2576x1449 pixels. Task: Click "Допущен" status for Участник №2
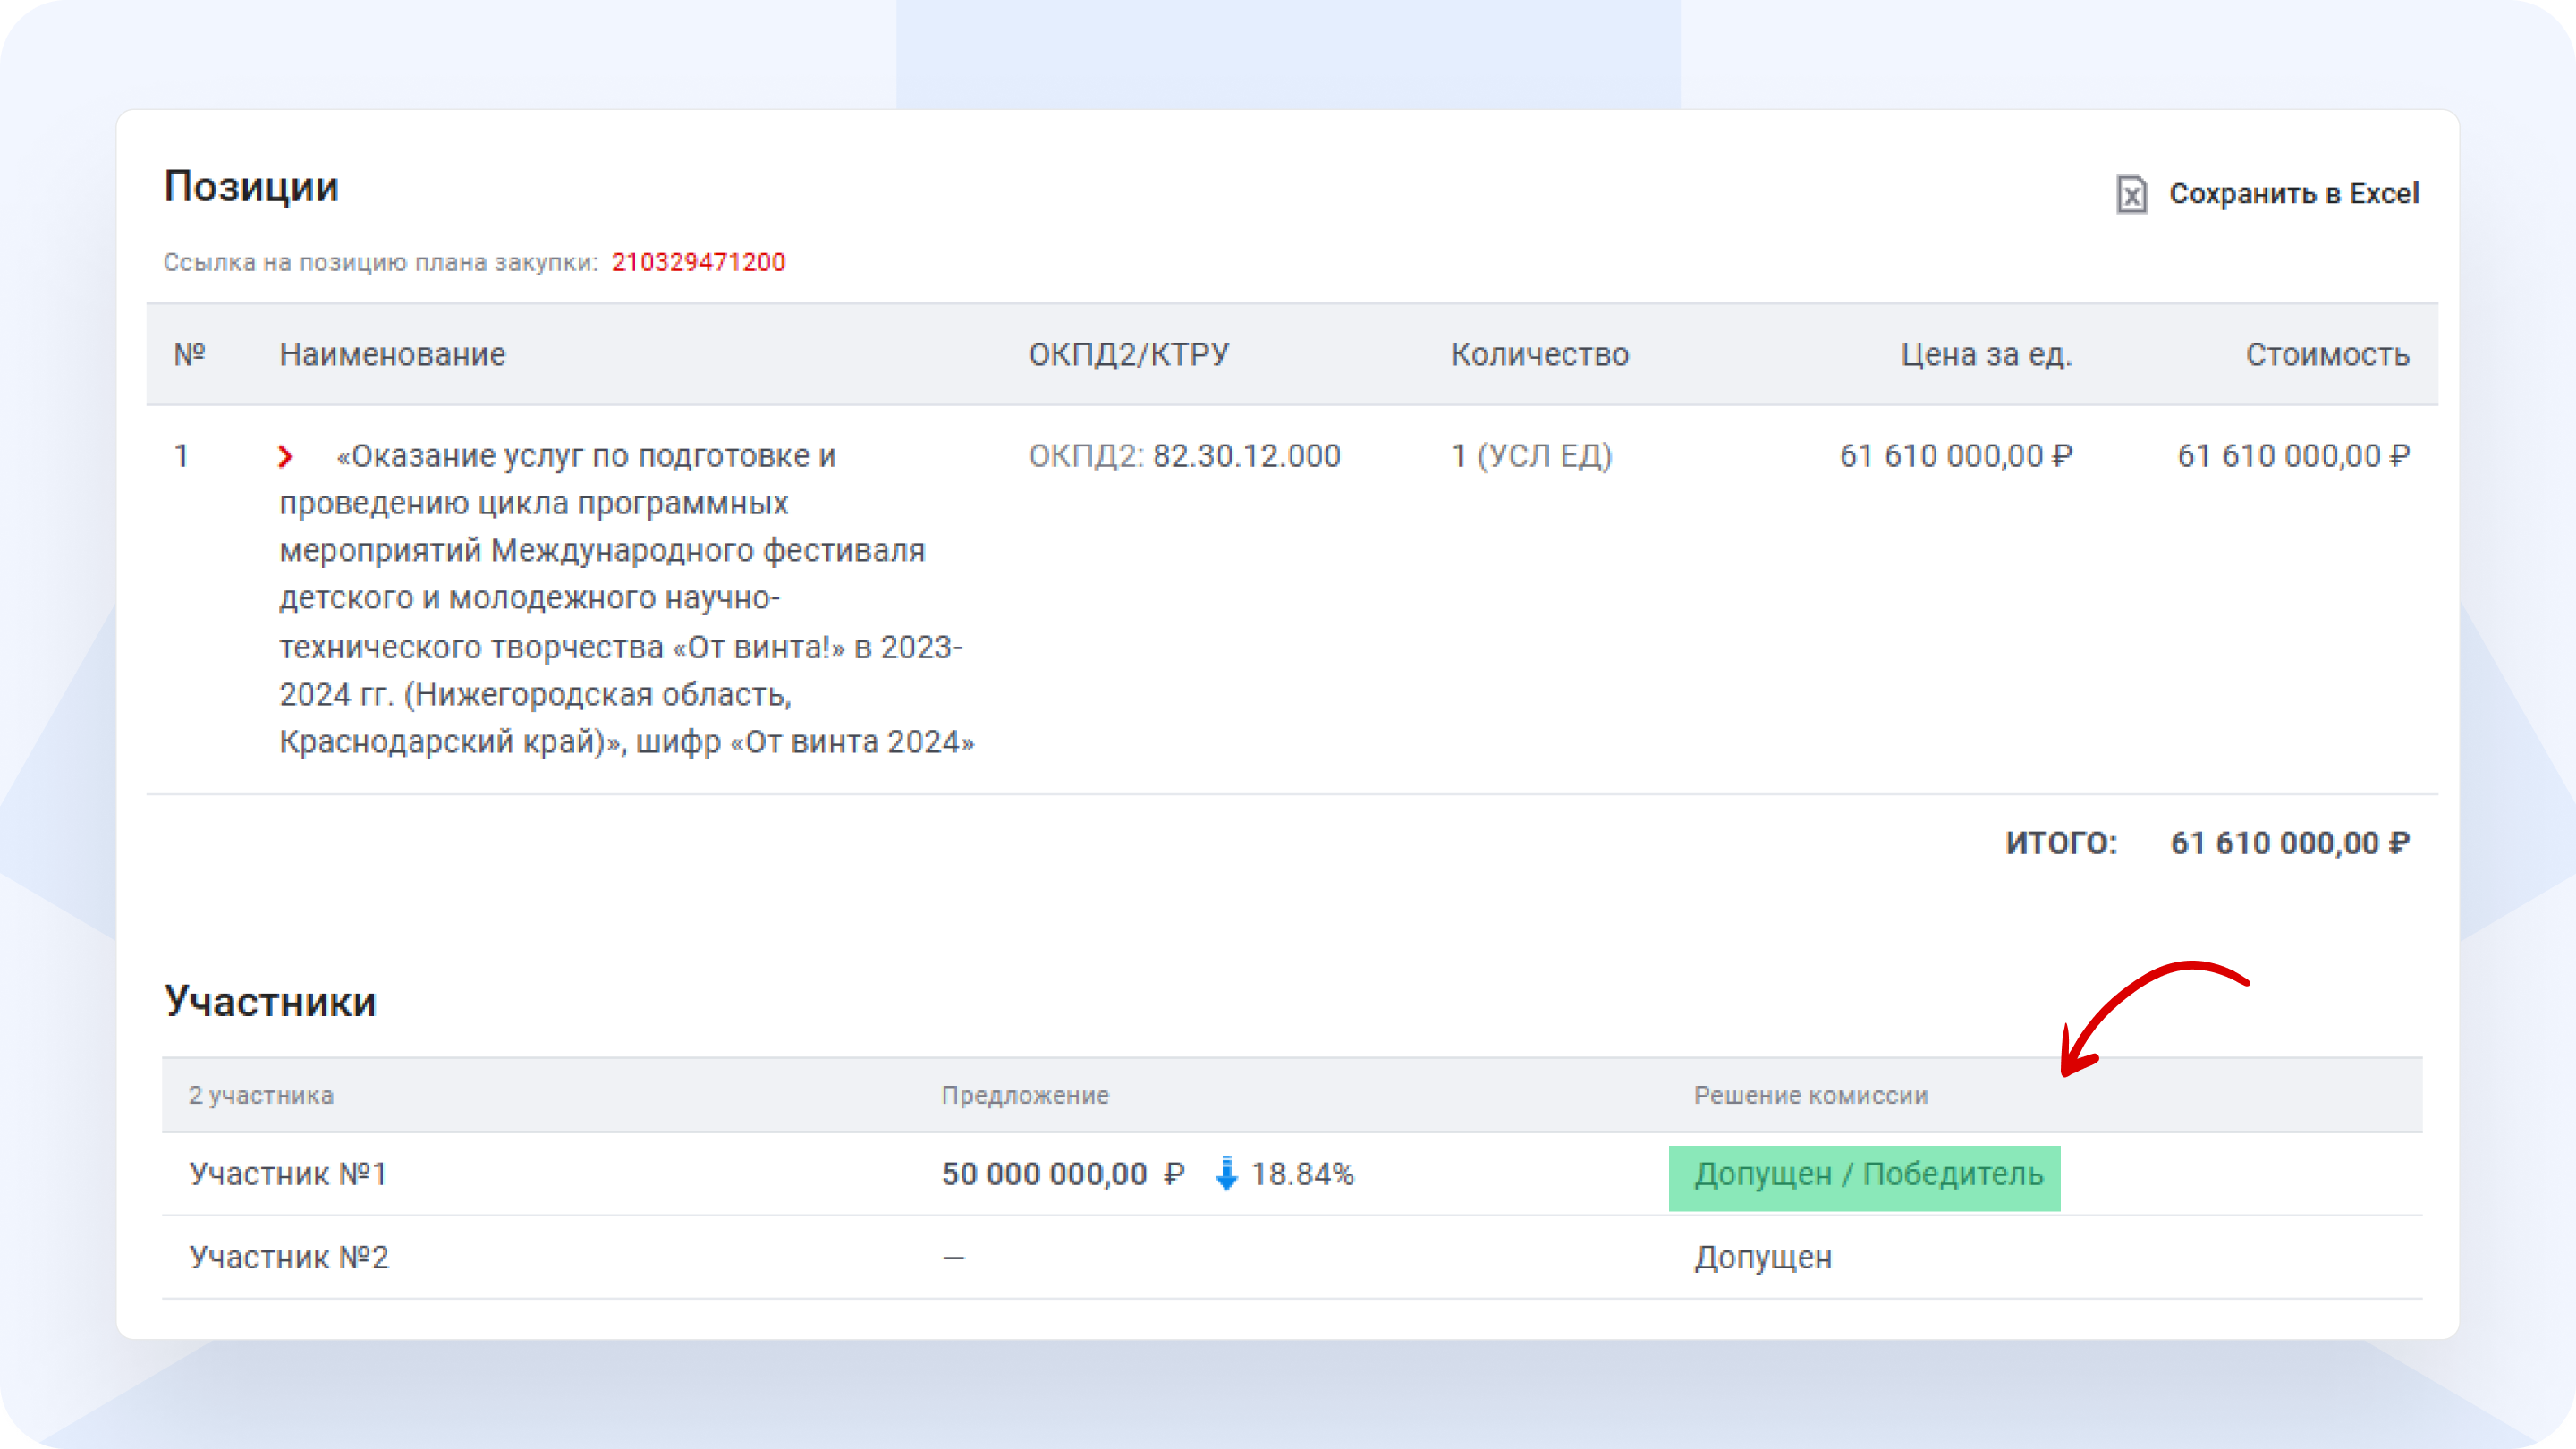[1763, 1257]
